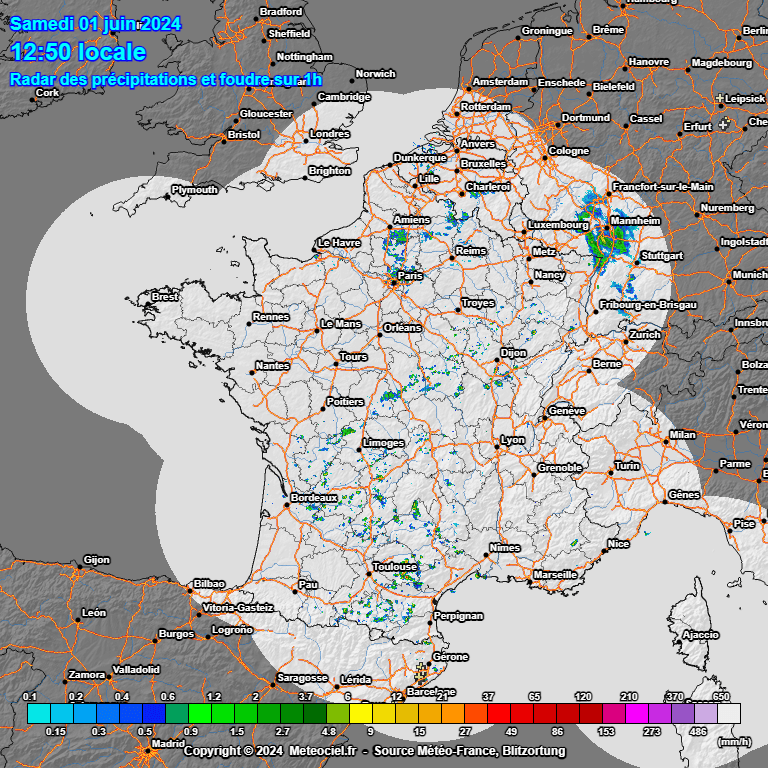Click the date heading Samedi 01 juin 2024
768x768 pixels.
tap(96, 24)
